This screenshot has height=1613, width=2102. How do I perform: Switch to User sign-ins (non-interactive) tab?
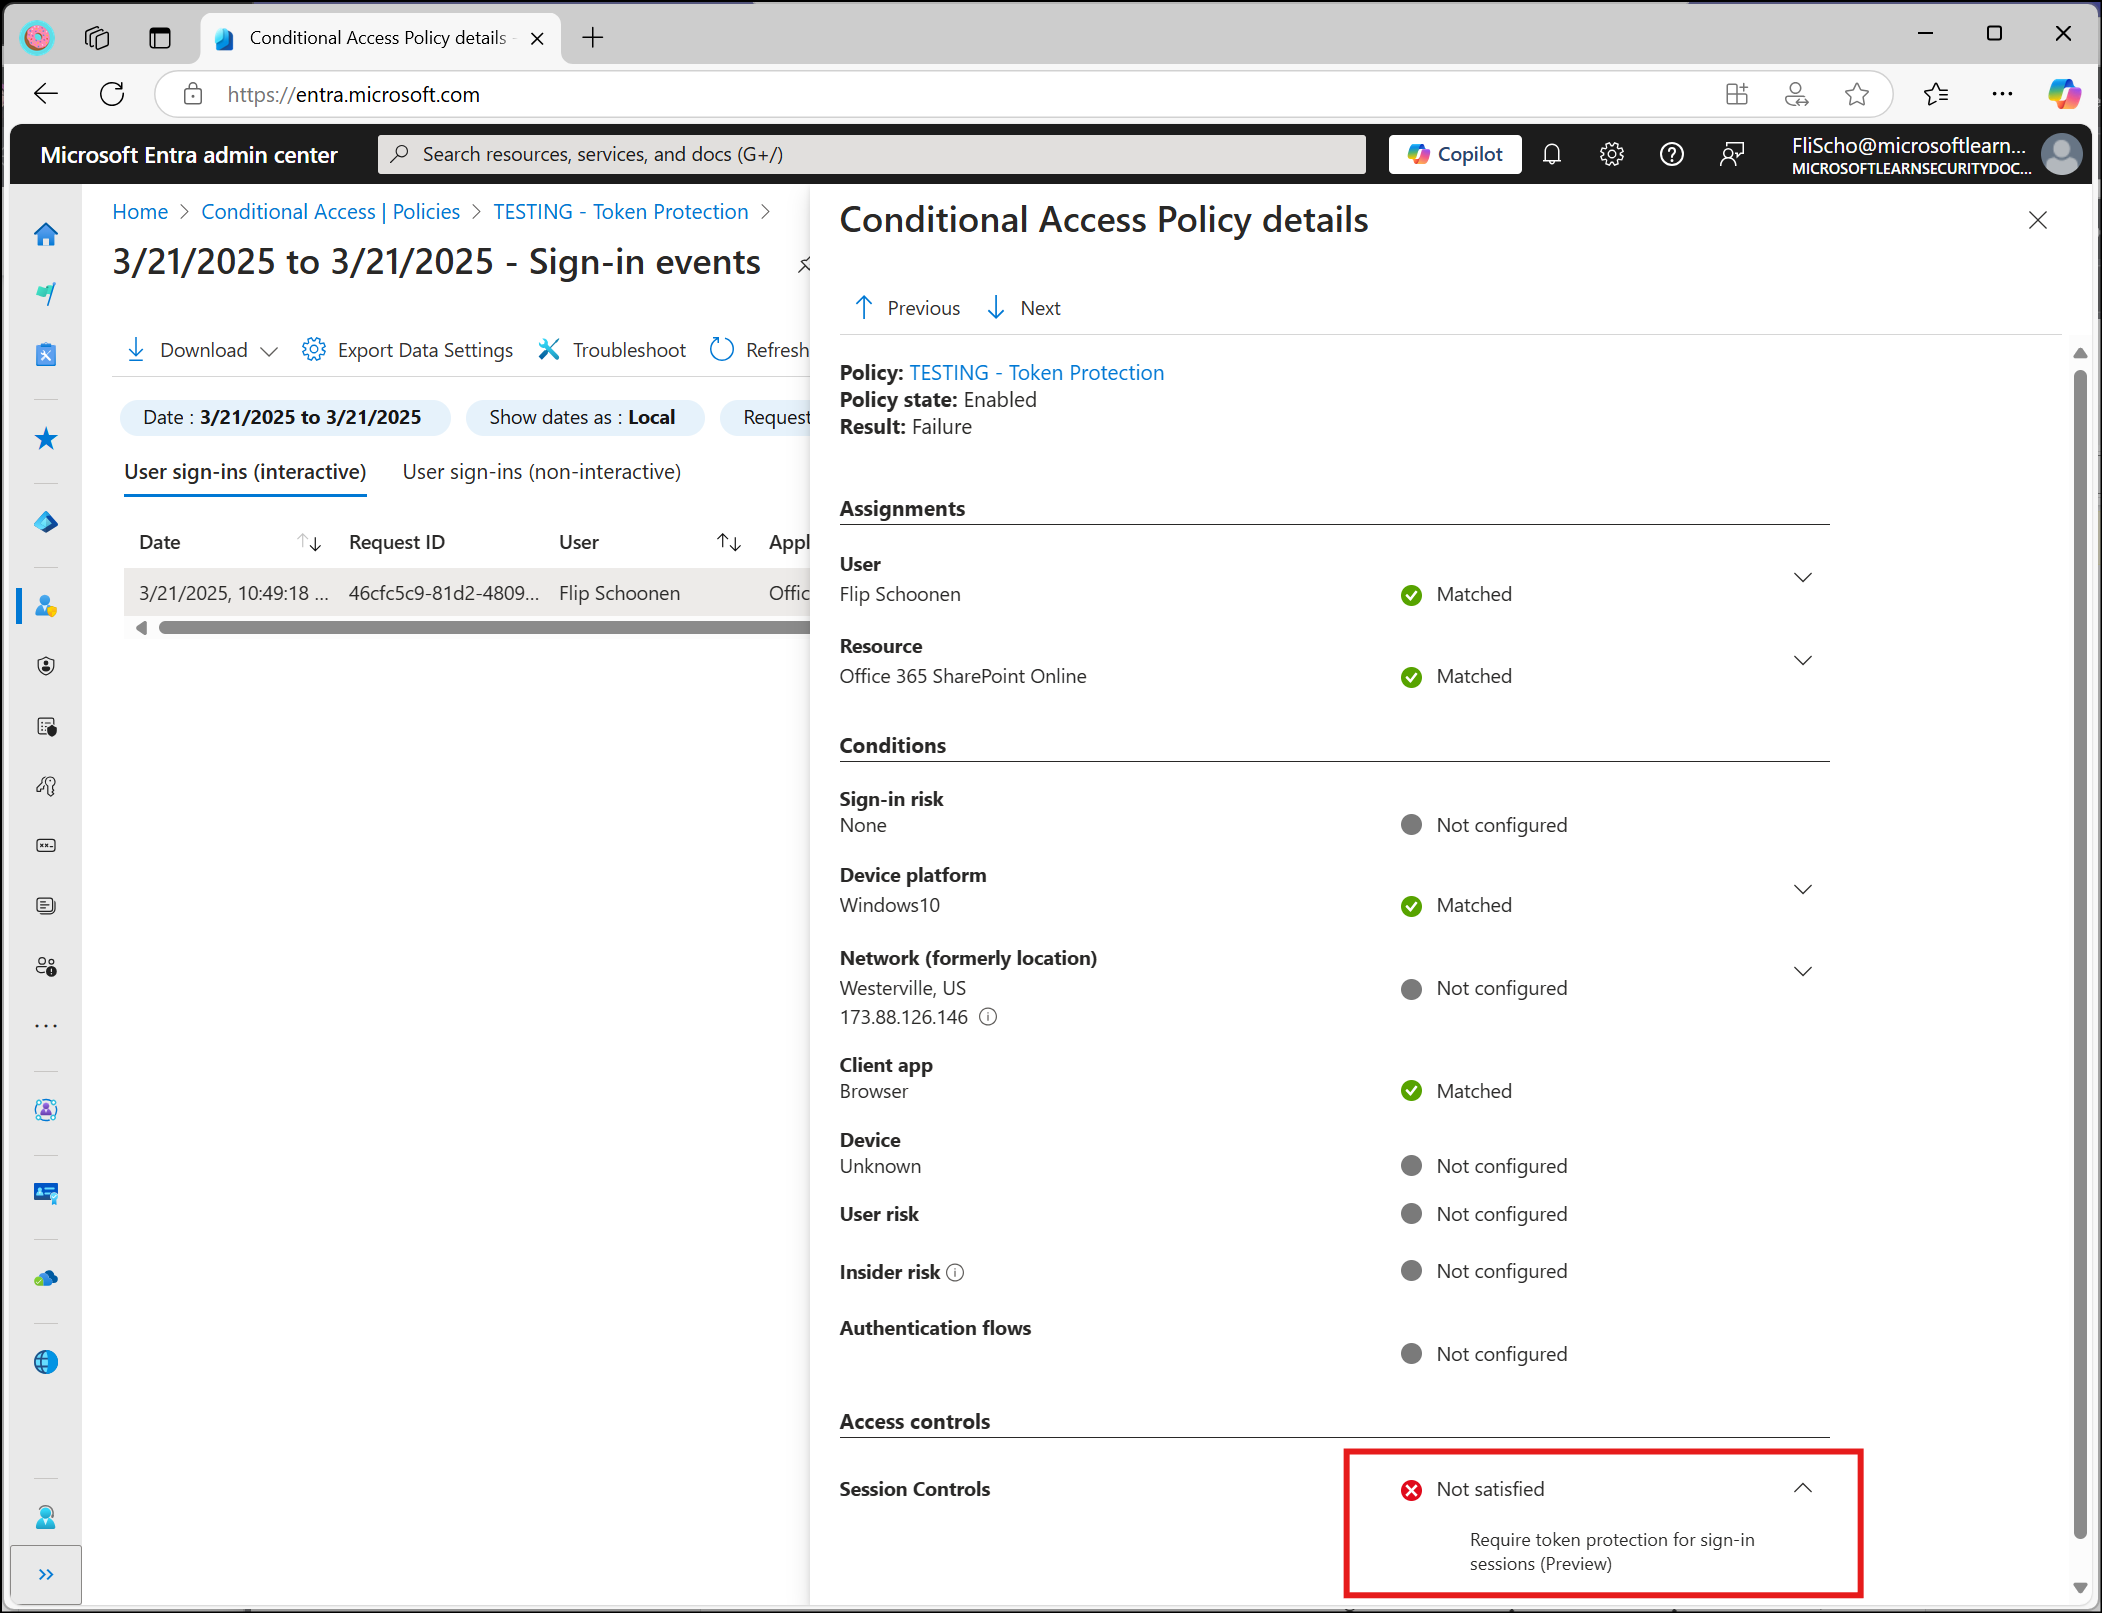541,472
